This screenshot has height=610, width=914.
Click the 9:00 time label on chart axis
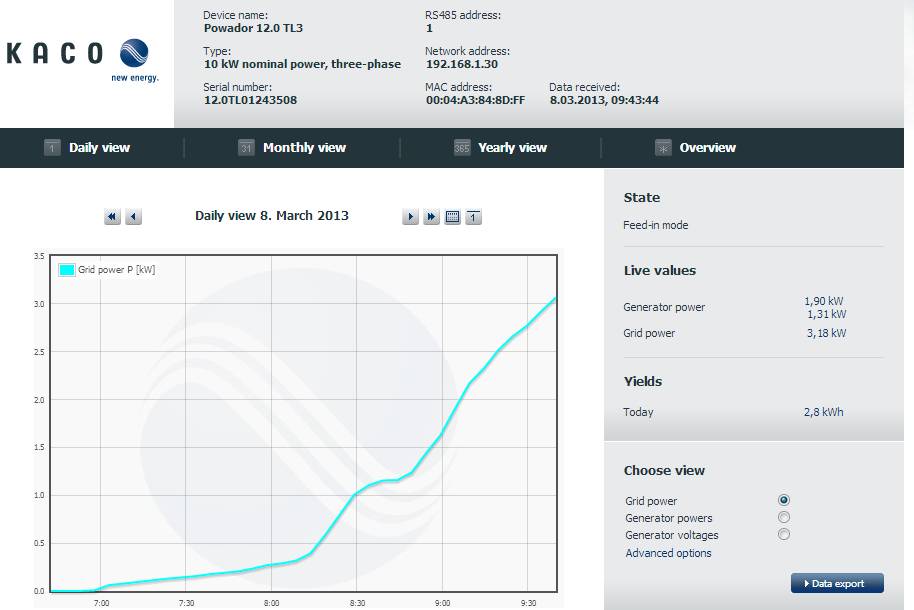[x=442, y=603]
